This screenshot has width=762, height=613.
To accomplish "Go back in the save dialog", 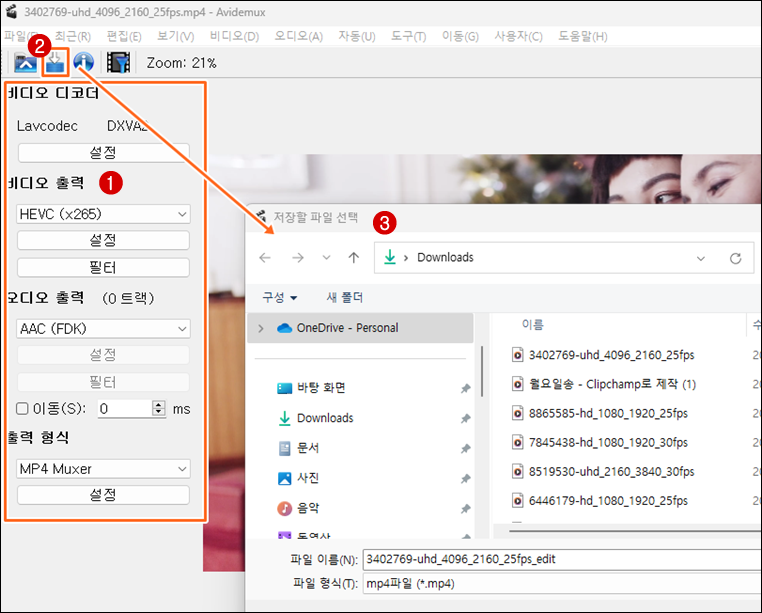I will [x=265, y=258].
